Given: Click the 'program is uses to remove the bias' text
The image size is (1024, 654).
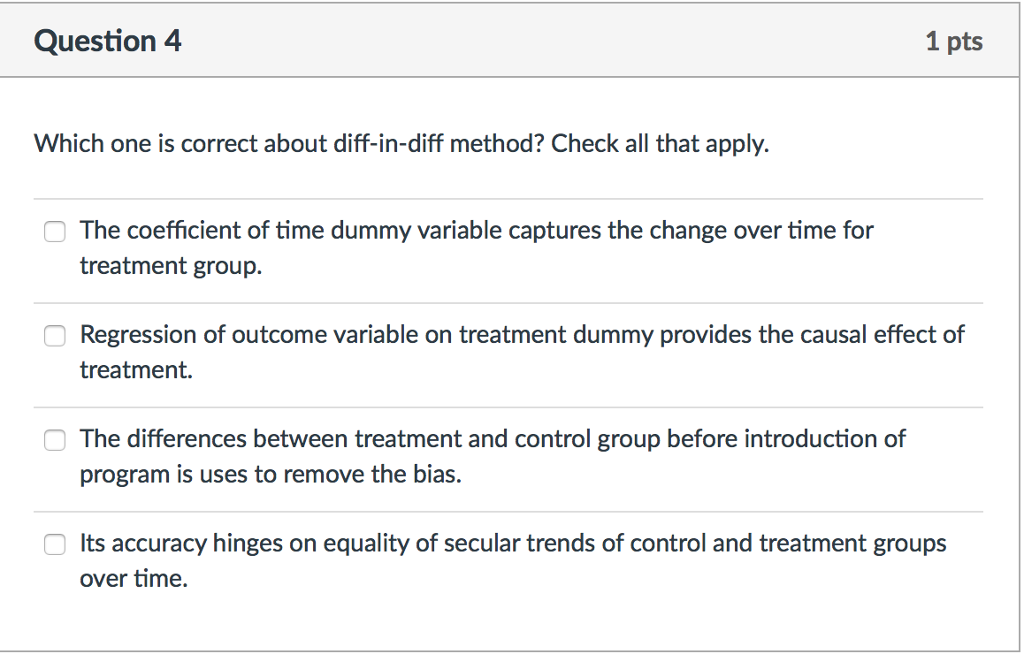Looking at the screenshot, I should (x=270, y=474).
